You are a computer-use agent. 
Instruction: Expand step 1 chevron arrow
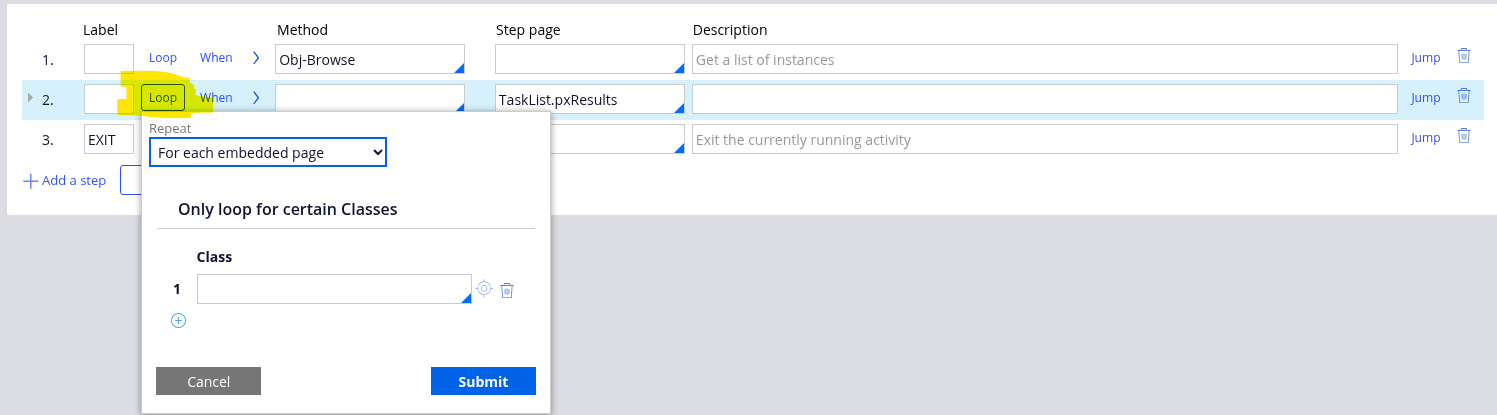pos(256,58)
